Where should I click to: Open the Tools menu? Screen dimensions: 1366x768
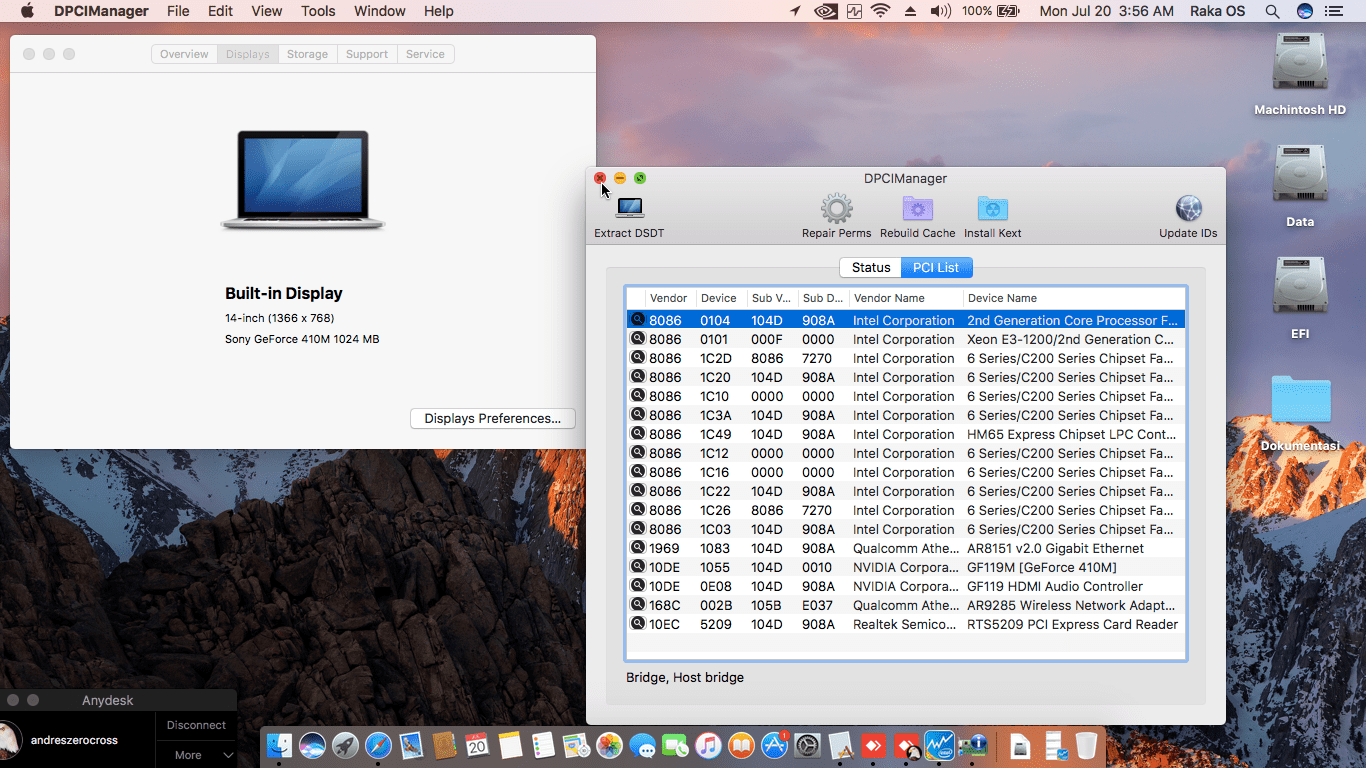(x=318, y=11)
